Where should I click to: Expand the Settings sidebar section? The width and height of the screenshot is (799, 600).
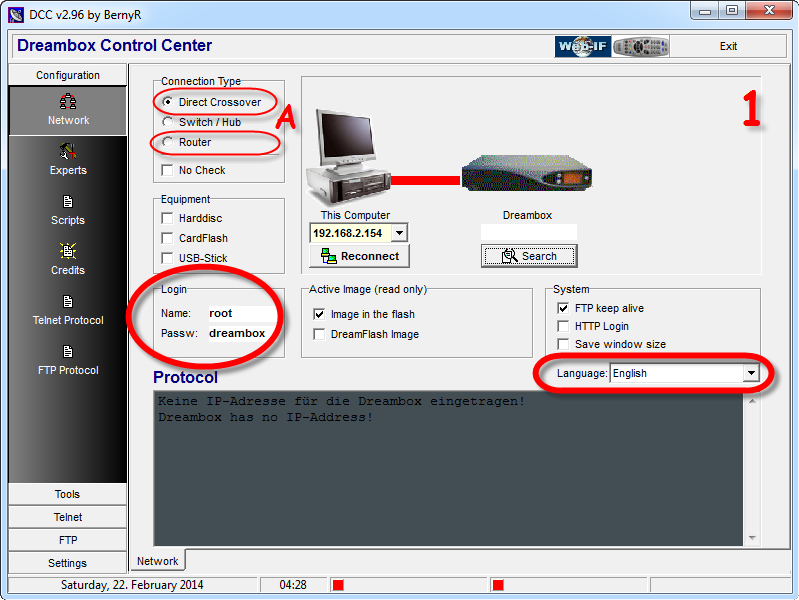pos(68,563)
